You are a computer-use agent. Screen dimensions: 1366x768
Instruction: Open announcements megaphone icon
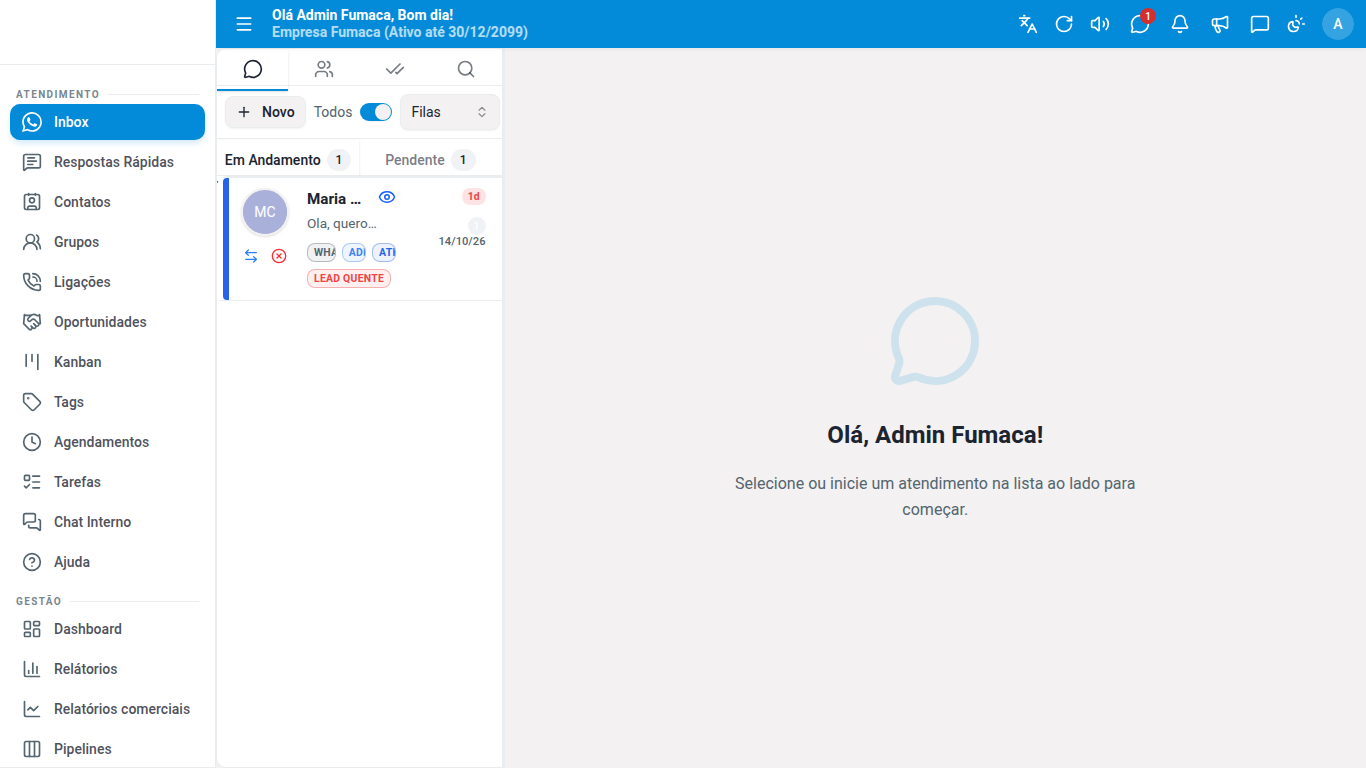1220,24
